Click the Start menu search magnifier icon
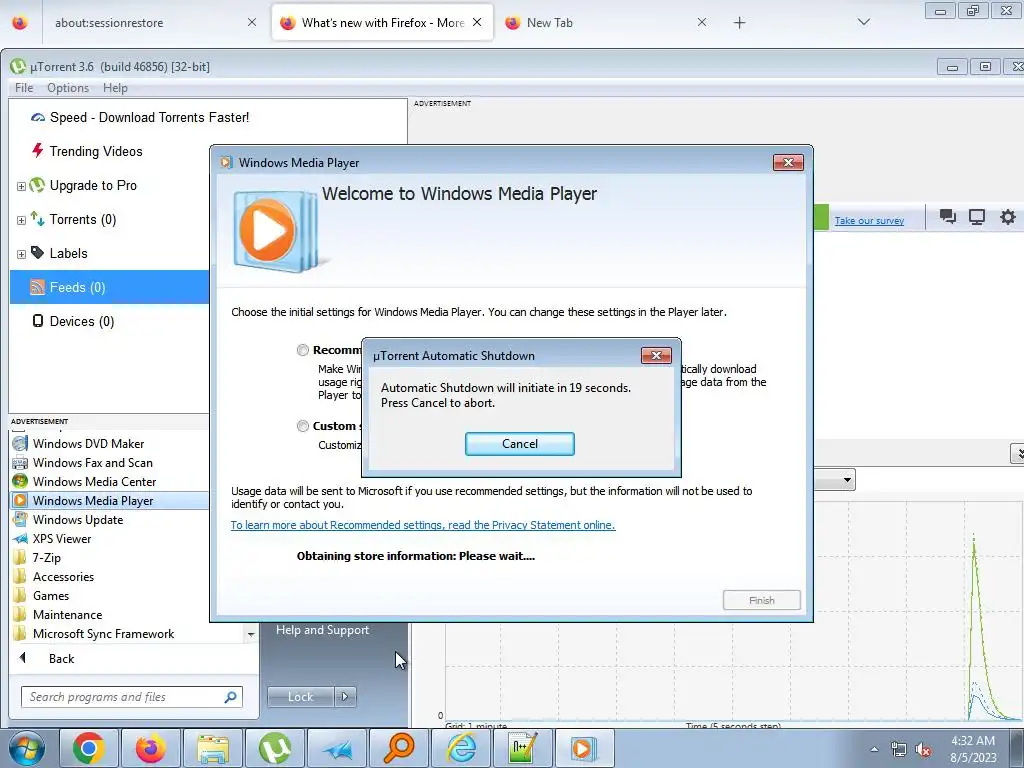1024x768 pixels. point(230,697)
